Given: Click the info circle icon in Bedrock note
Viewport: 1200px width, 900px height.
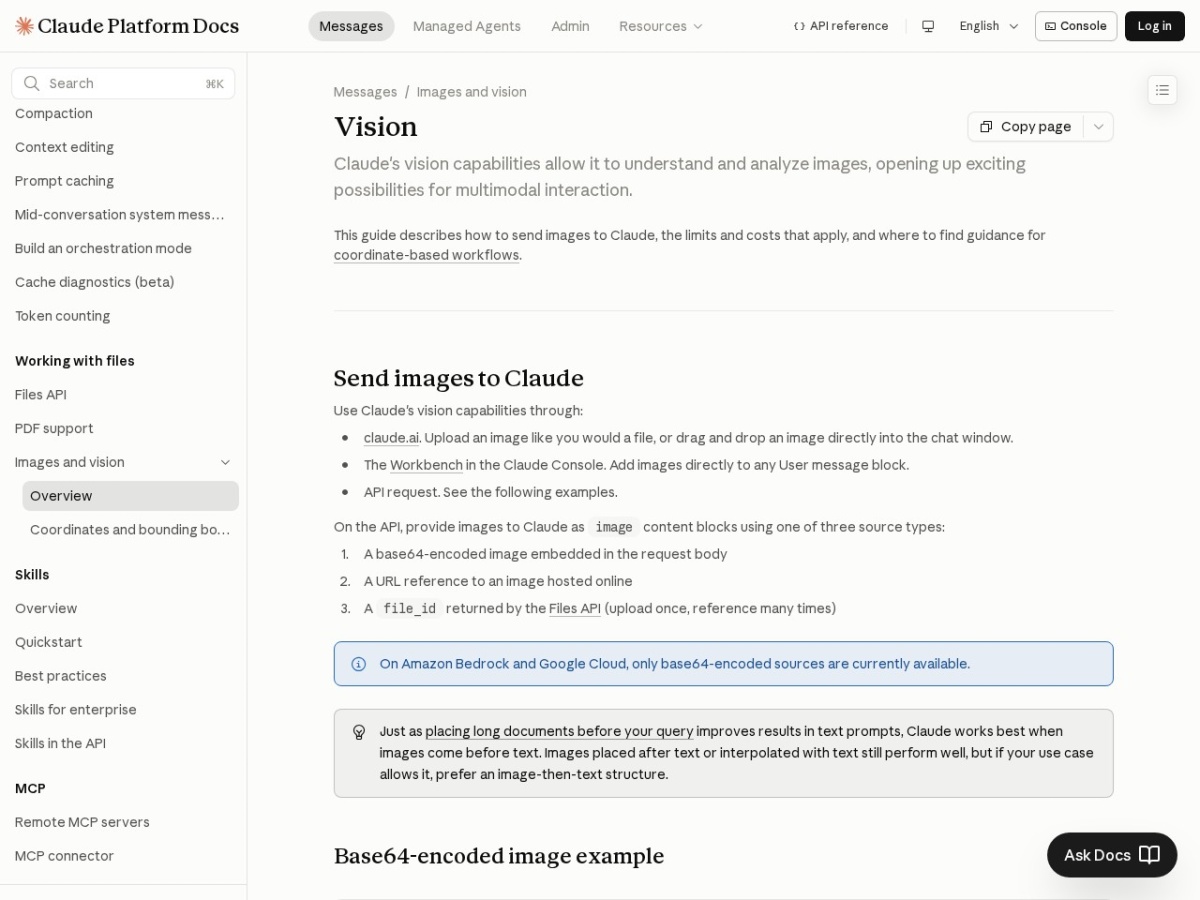Looking at the screenshot, I should (358, 664).
